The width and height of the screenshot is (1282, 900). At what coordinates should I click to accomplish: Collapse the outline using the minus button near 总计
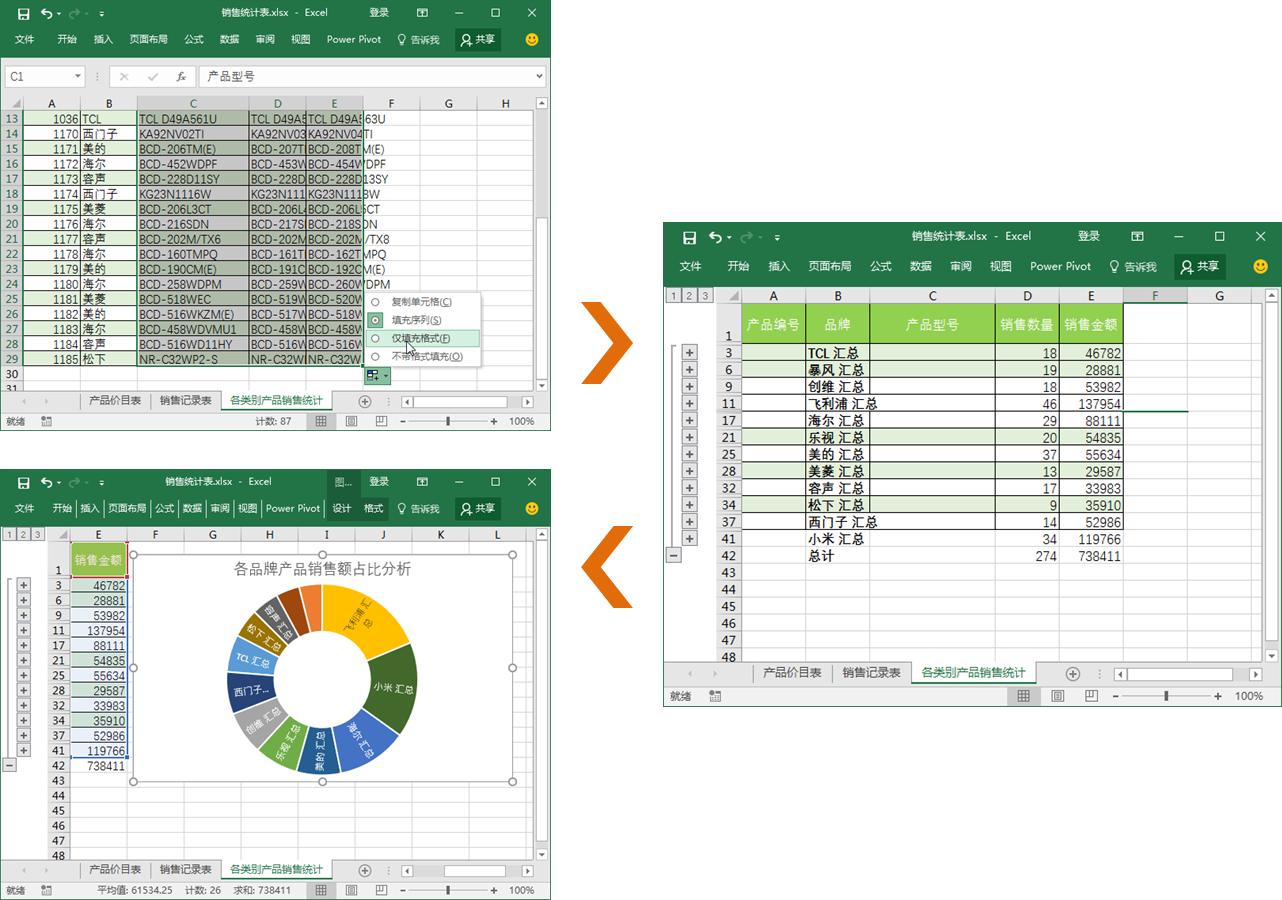point(674,556)
